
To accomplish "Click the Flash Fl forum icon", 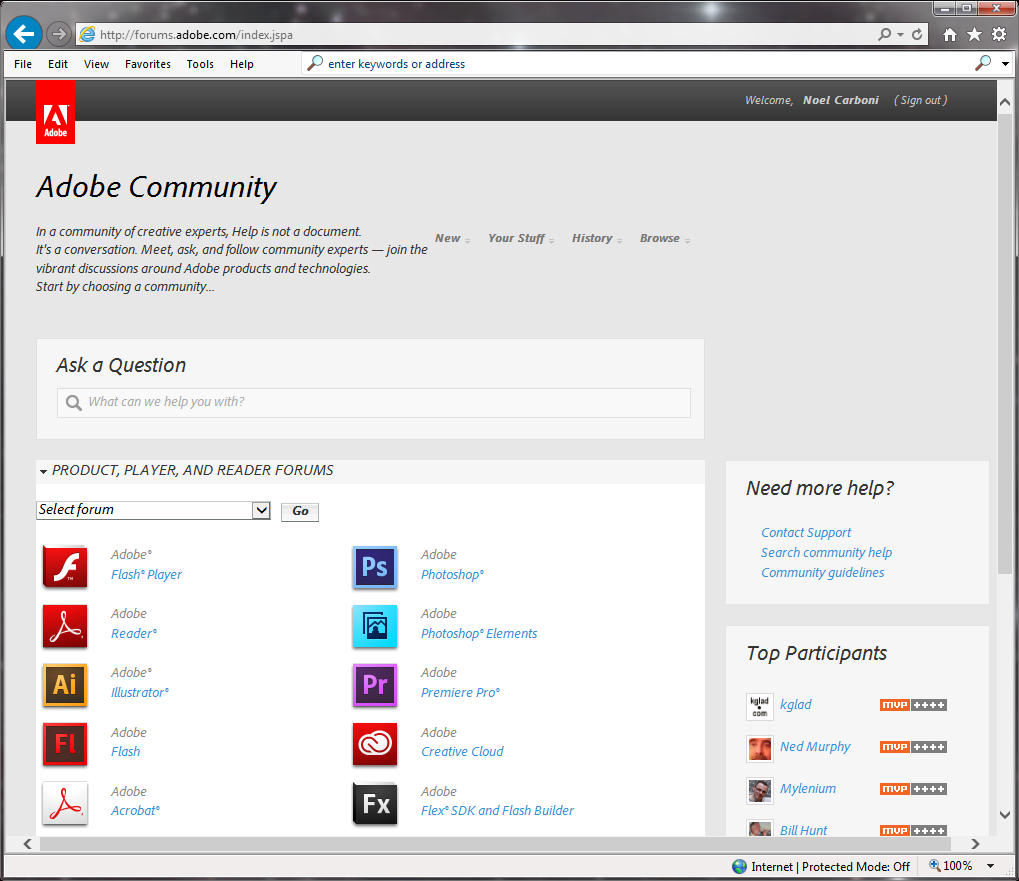I will 65,744.
